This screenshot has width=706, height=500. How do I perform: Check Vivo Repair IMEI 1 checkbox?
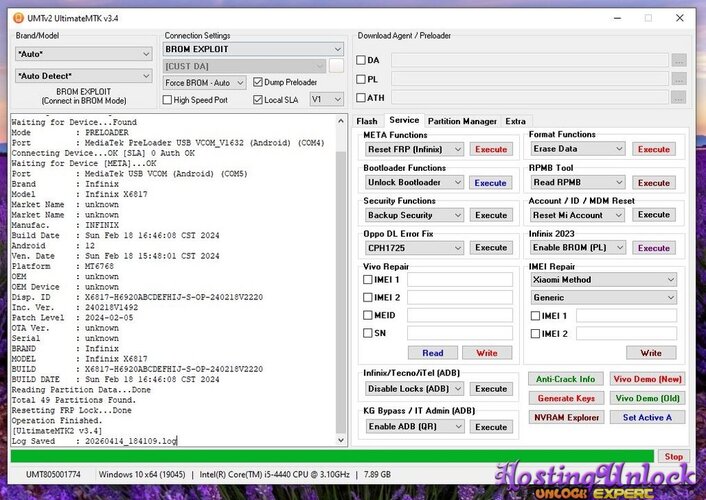(x=367, y=280)
